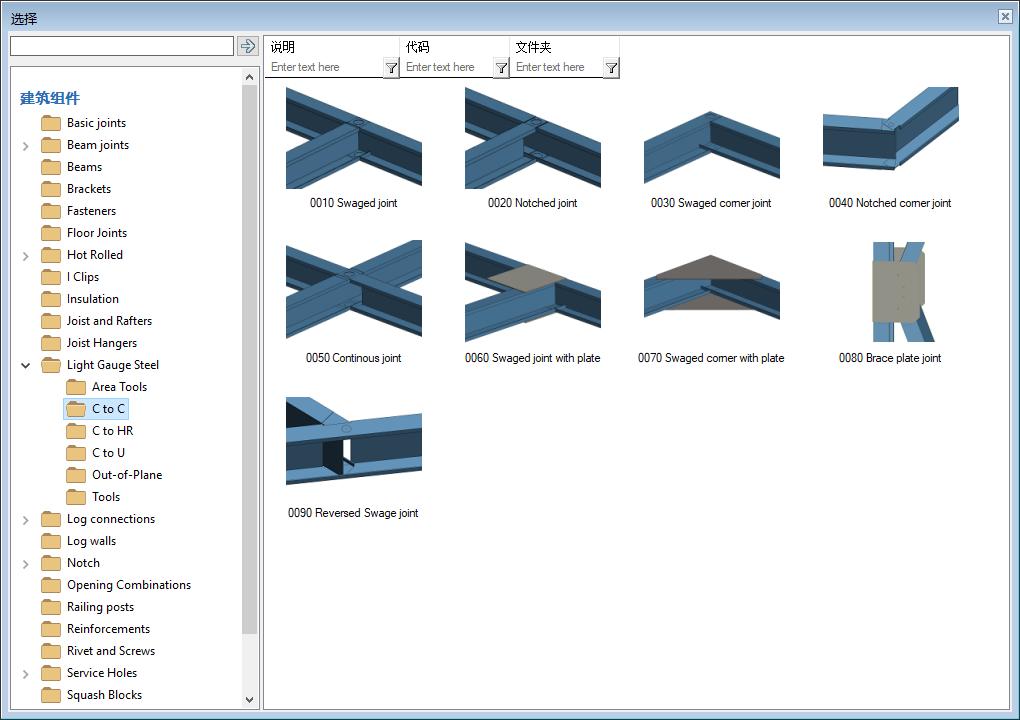
Task: Click the search arrow button
Action: [248, 46]
